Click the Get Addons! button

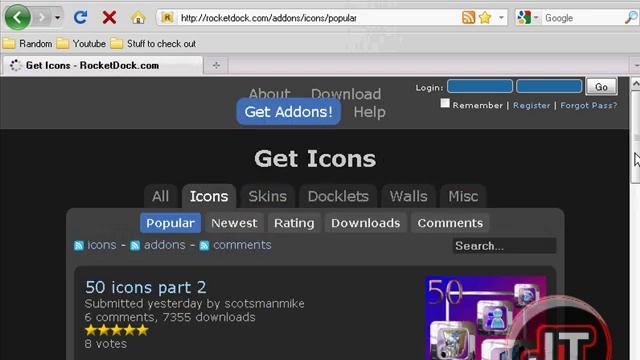click(x=289, y=111)
